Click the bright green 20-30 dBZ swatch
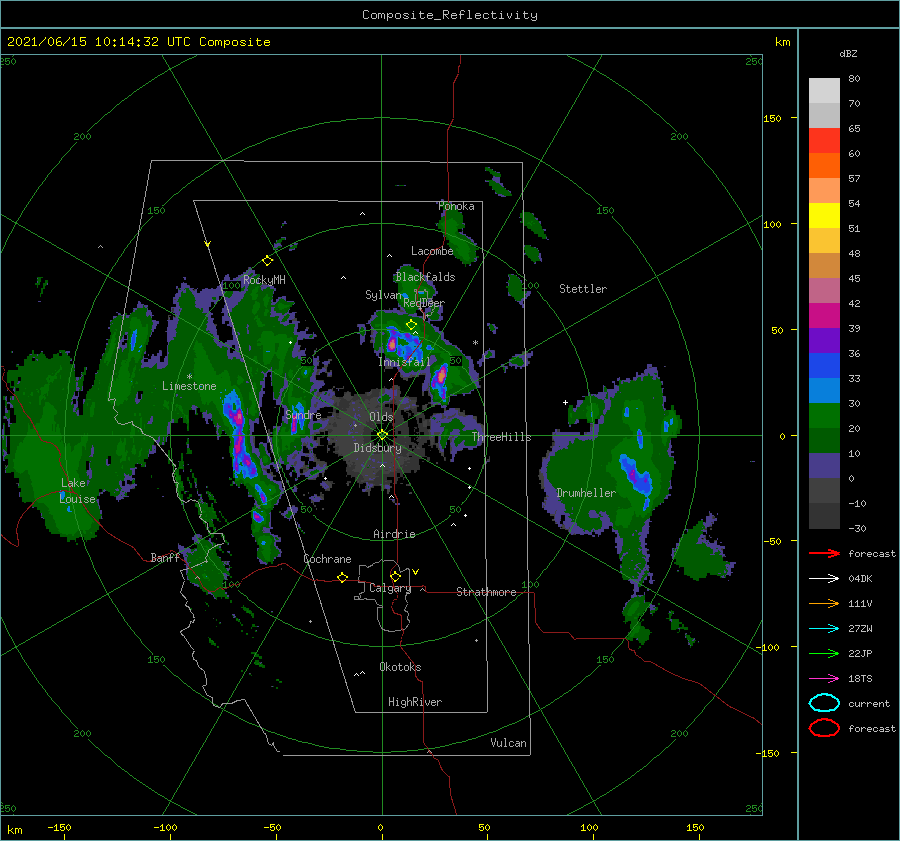The height and width of the screenshot is (841, 900). (824, 416)
